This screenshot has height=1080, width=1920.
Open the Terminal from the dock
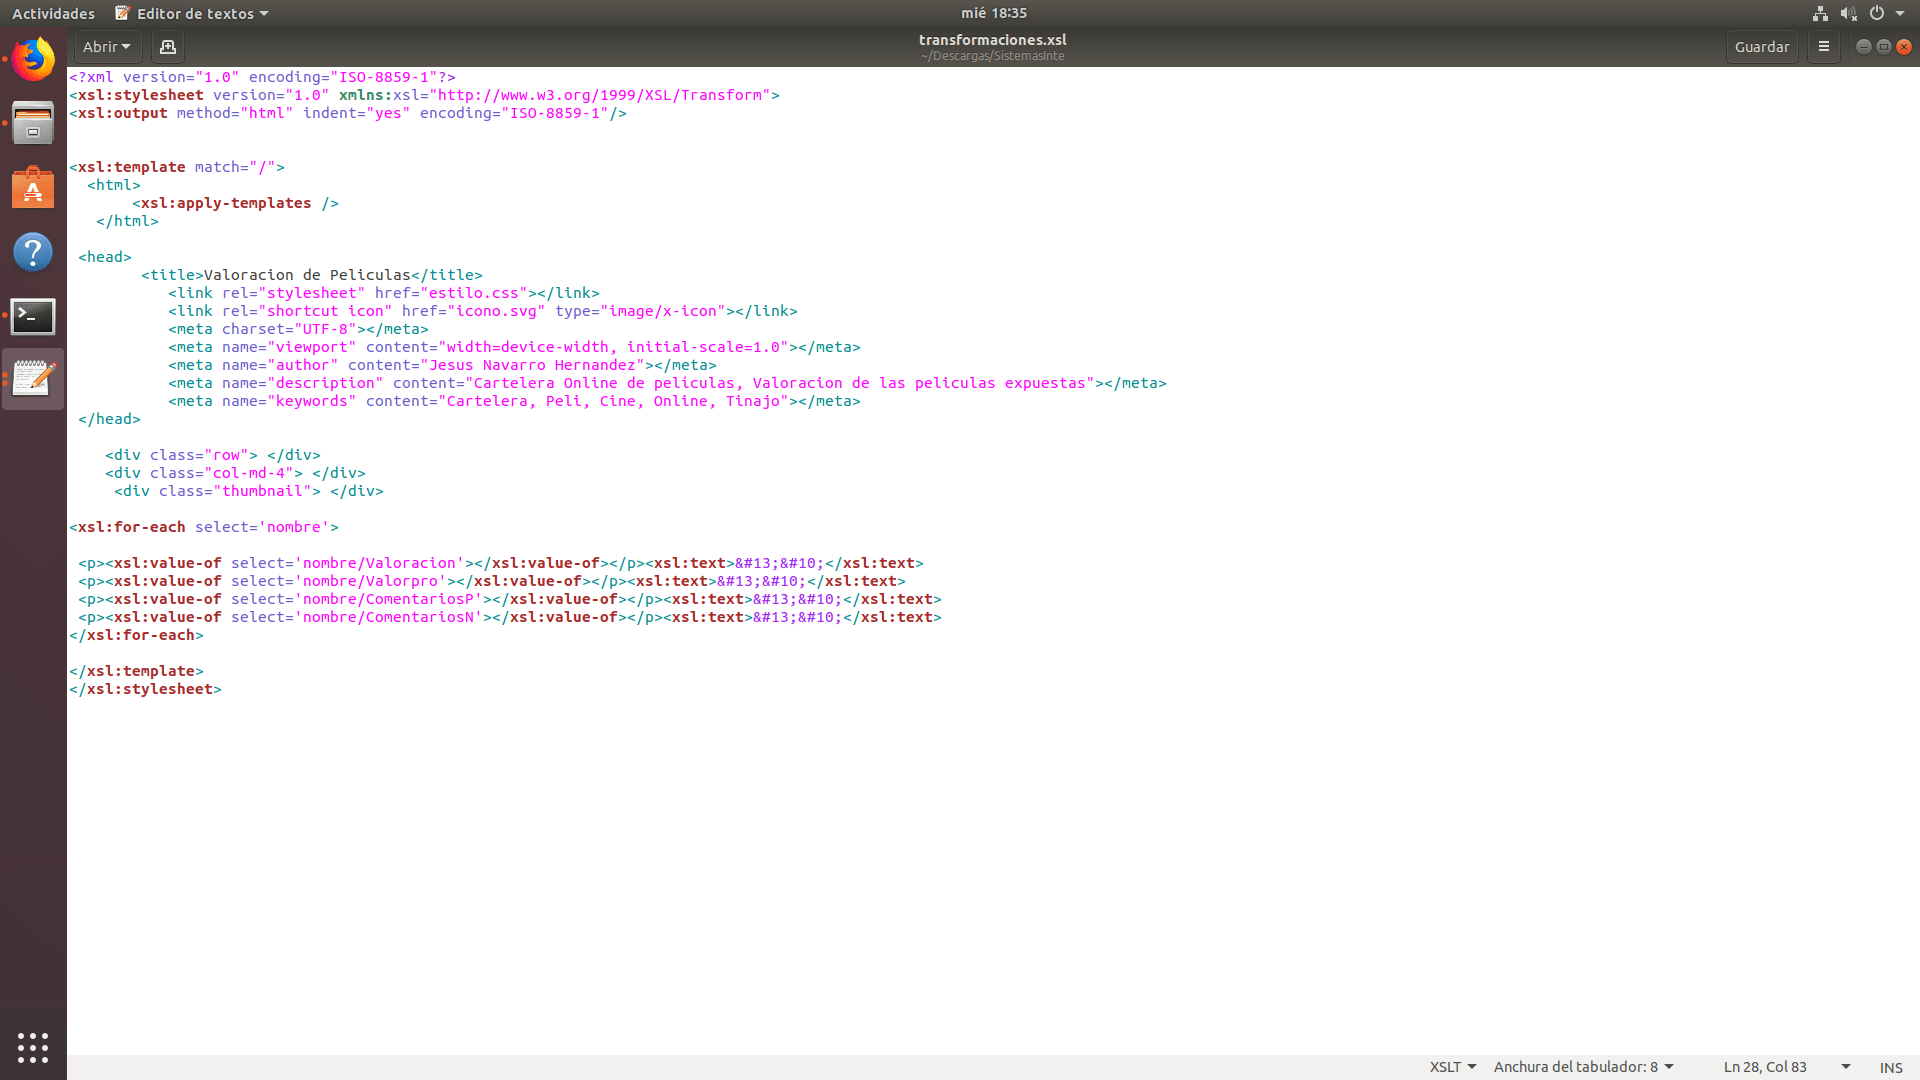[x=33, y=316]
